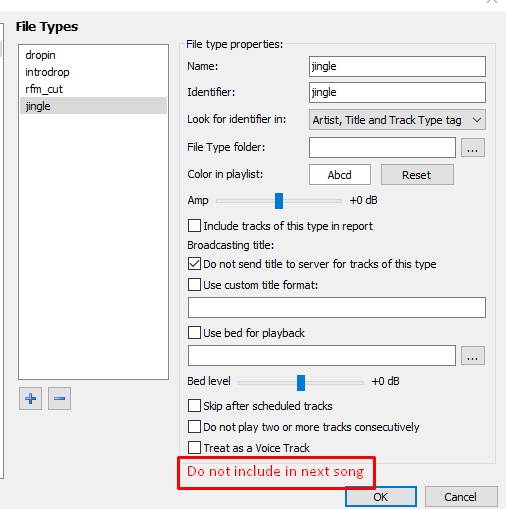Uncheck Do not send title to server

pyautogui.click(x=194, y=264)
